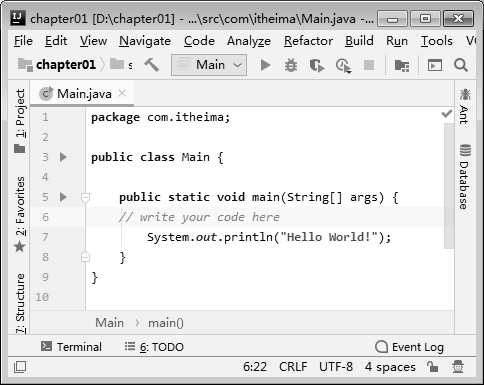Open the Edit menu
The height and width of the screenshot is (385, 484).
[x=56, y=41]
